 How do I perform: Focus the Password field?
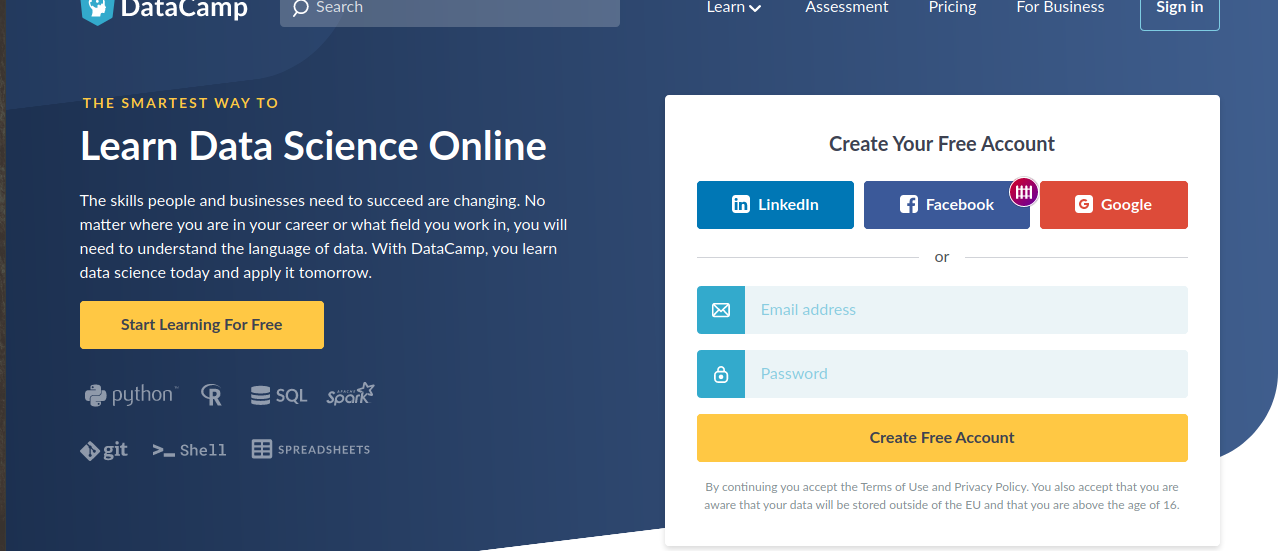966,374
